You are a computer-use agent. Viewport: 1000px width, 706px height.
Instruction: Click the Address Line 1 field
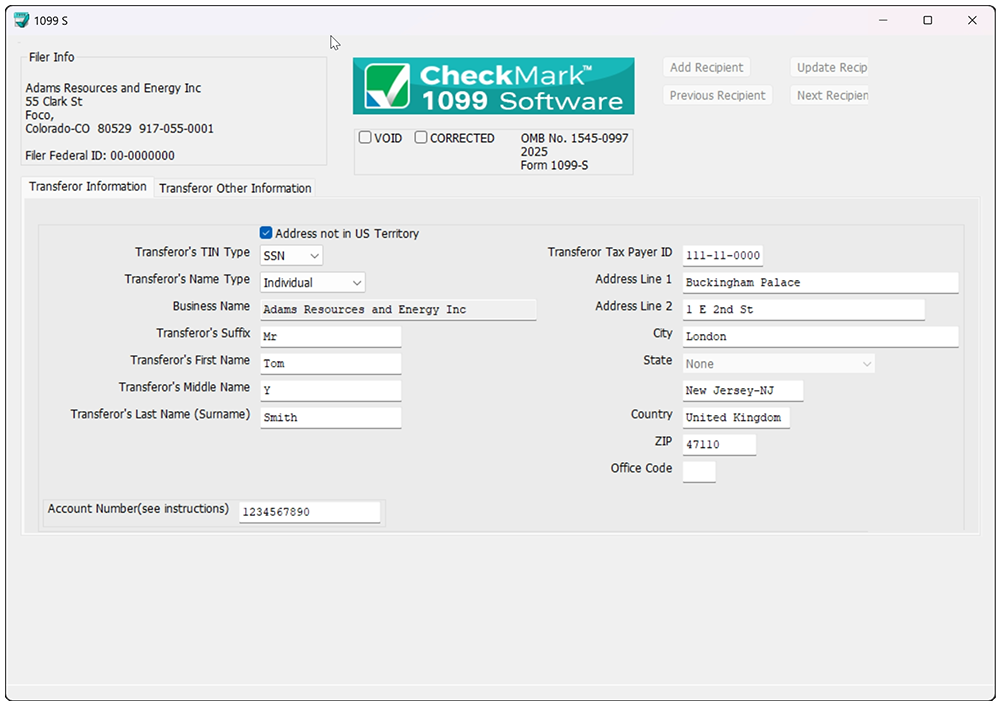pyautogui.click(x=820, y=283)
